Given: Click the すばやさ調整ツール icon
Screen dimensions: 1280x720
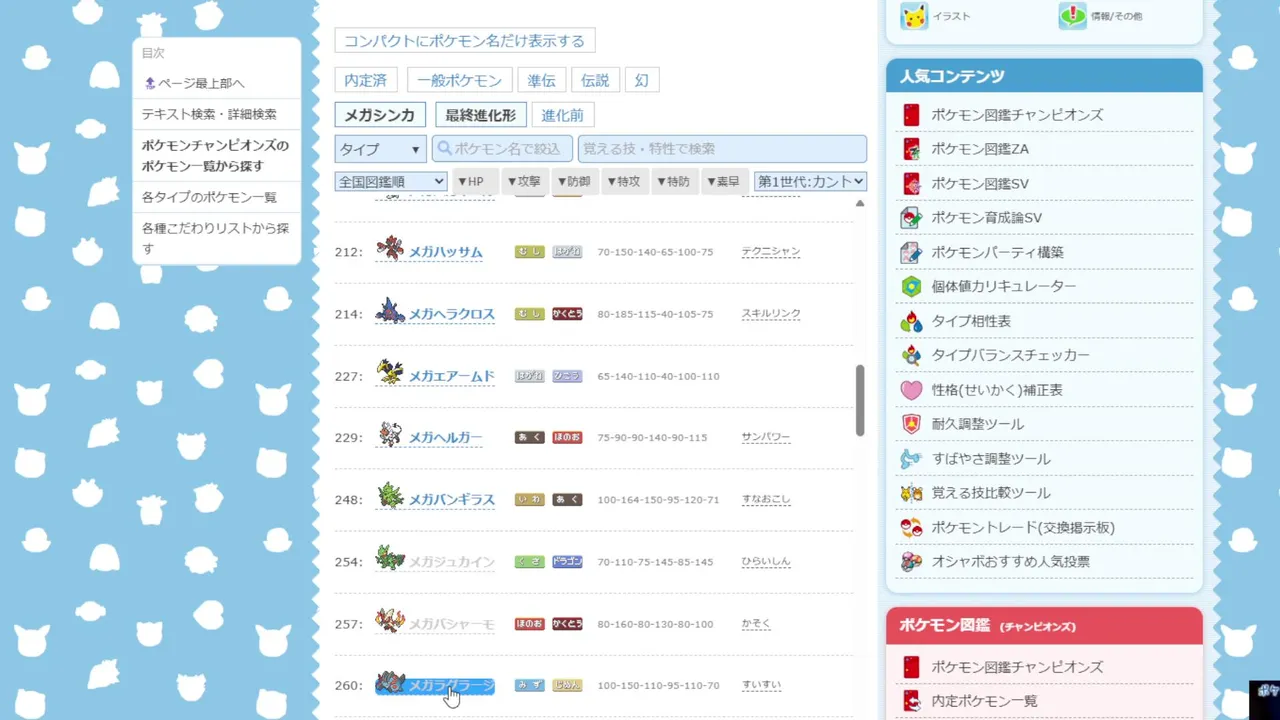Looking at the screenshot, I should (911, 459).
